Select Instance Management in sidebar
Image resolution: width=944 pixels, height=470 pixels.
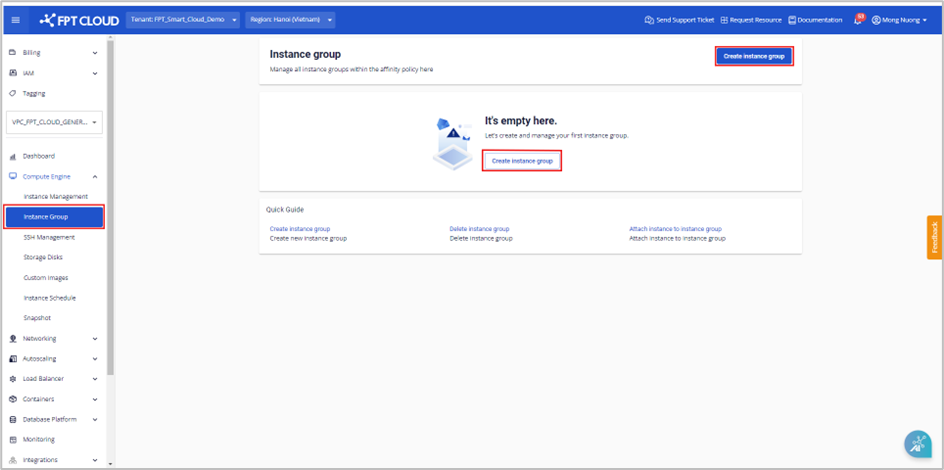coord(56,196)
